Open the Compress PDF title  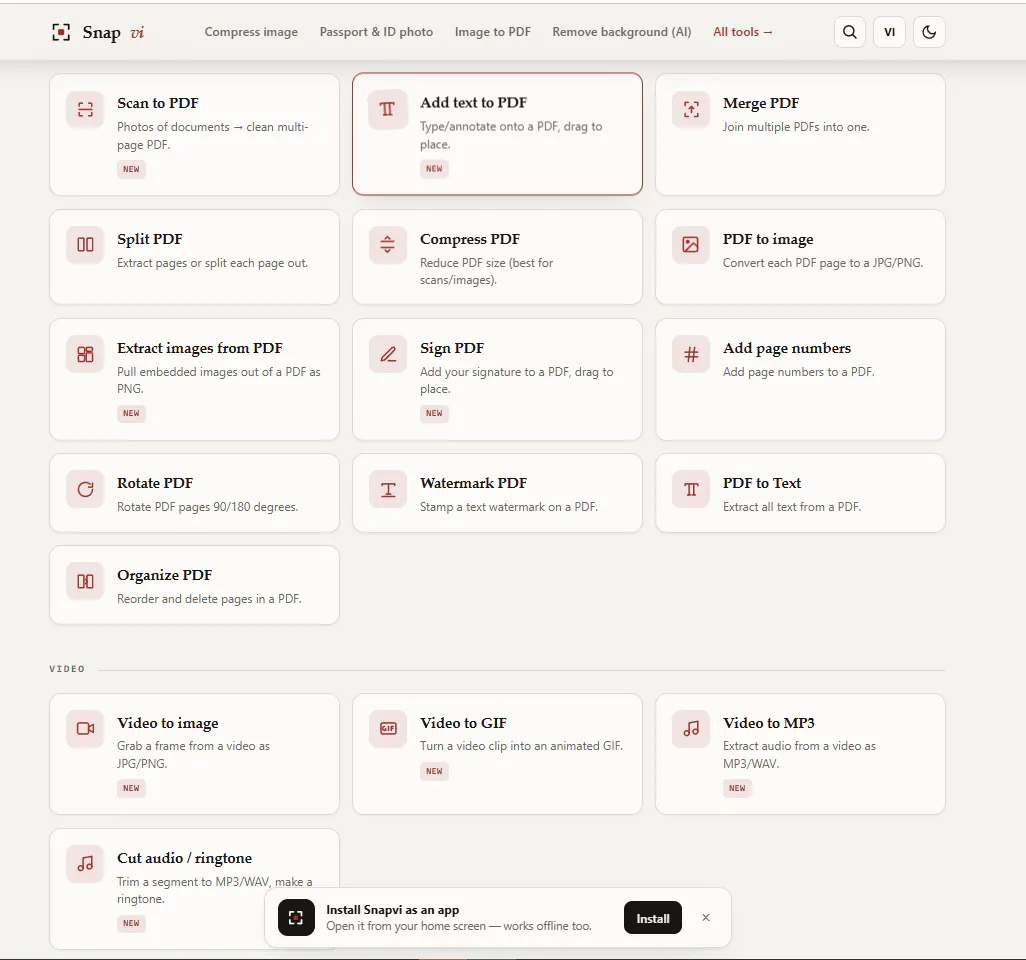470,240
